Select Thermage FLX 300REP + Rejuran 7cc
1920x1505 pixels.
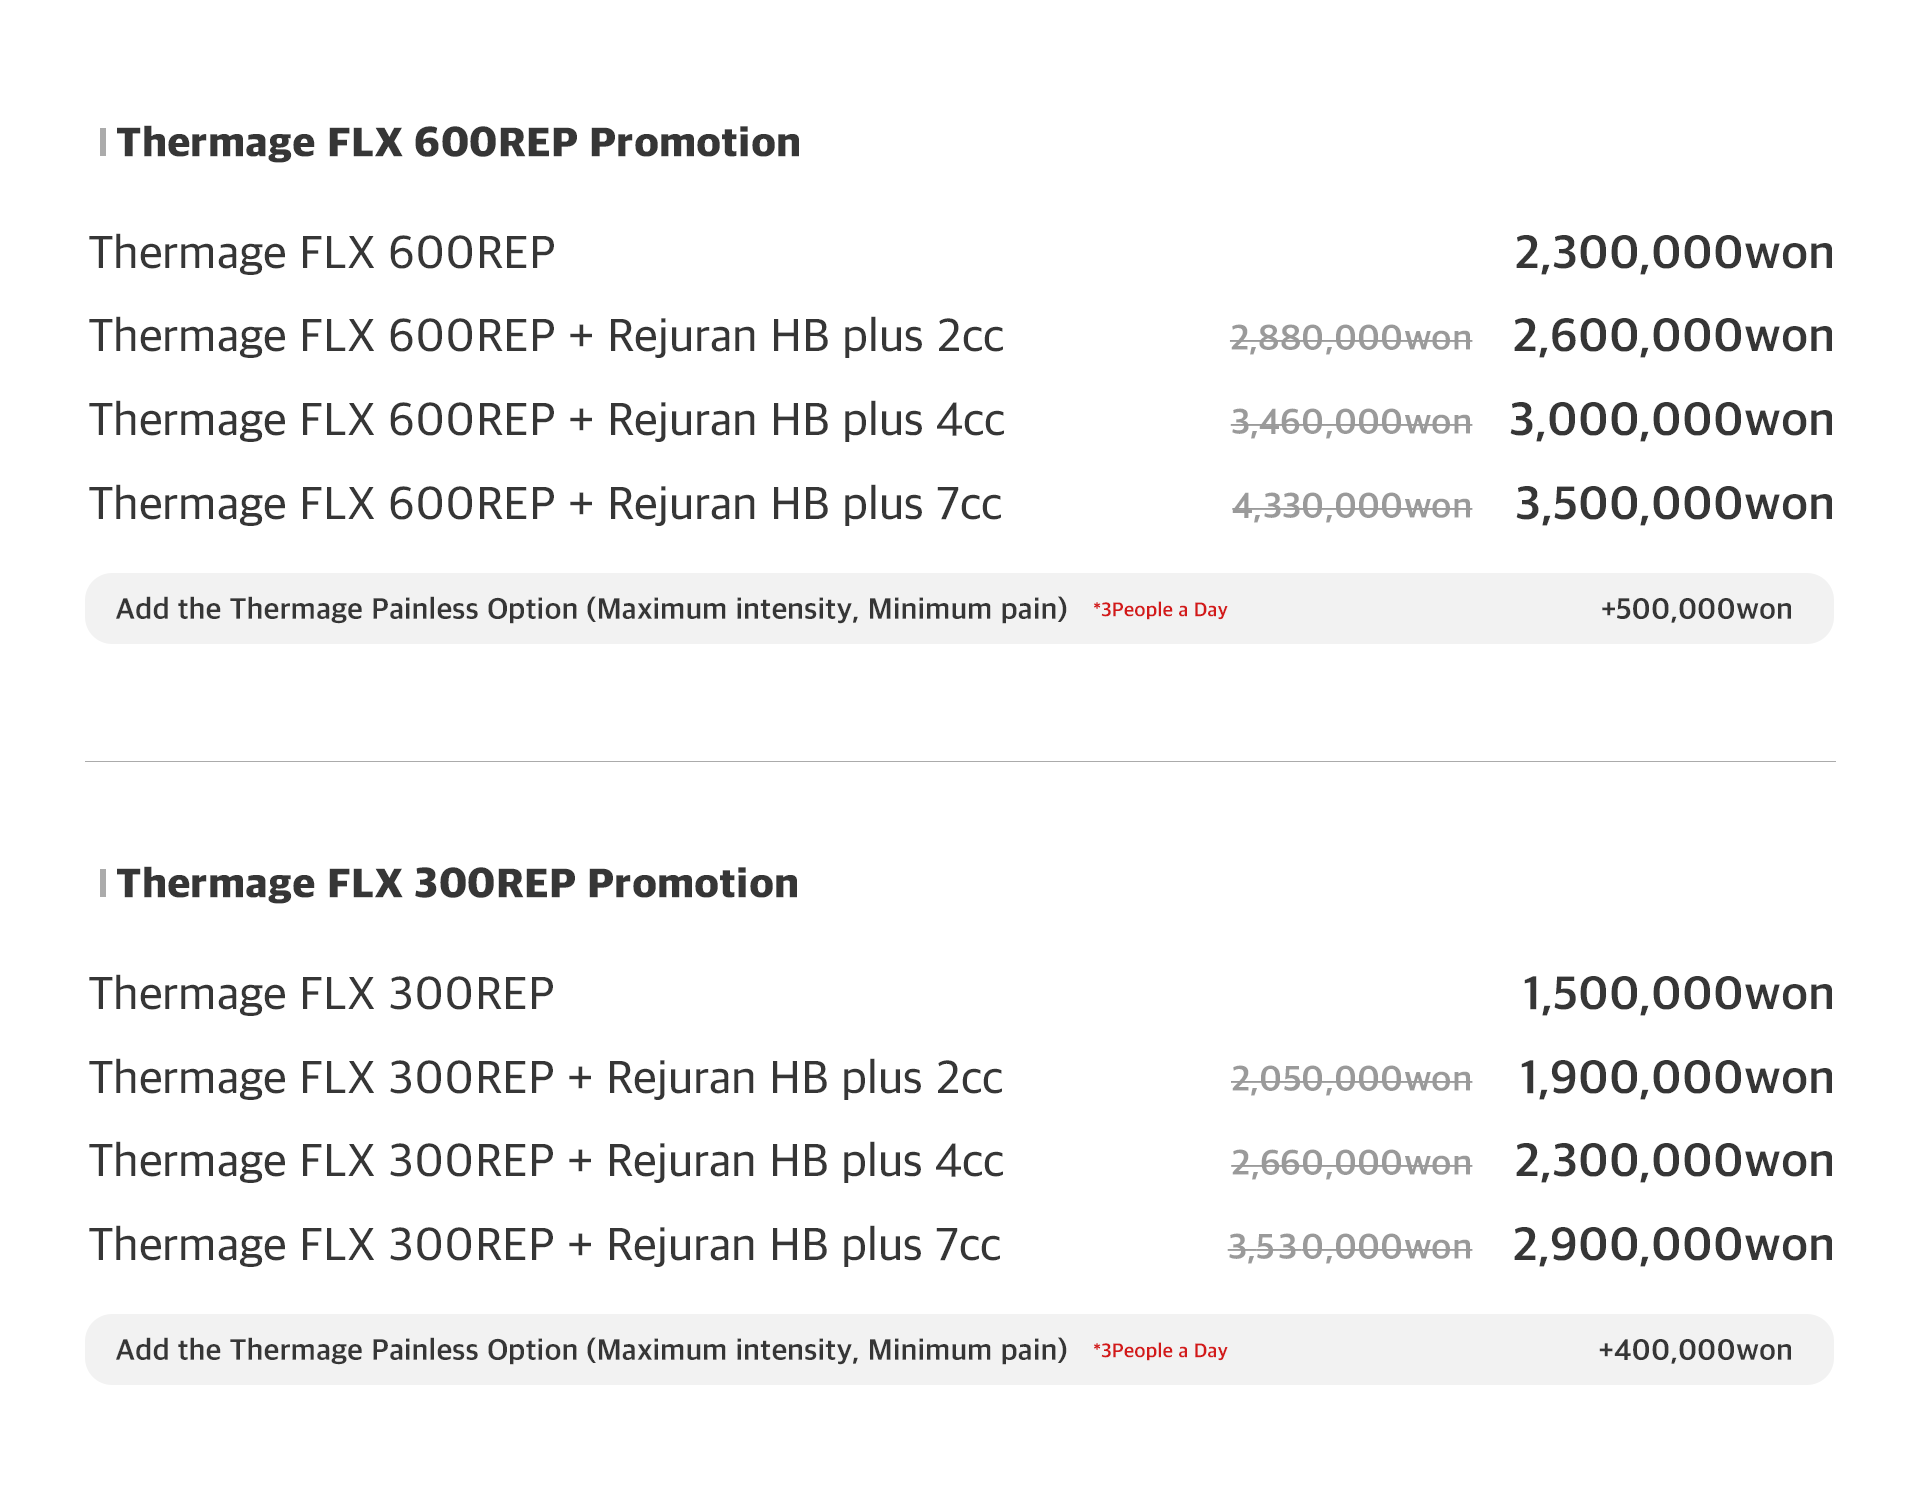(x=545, y=1246)
